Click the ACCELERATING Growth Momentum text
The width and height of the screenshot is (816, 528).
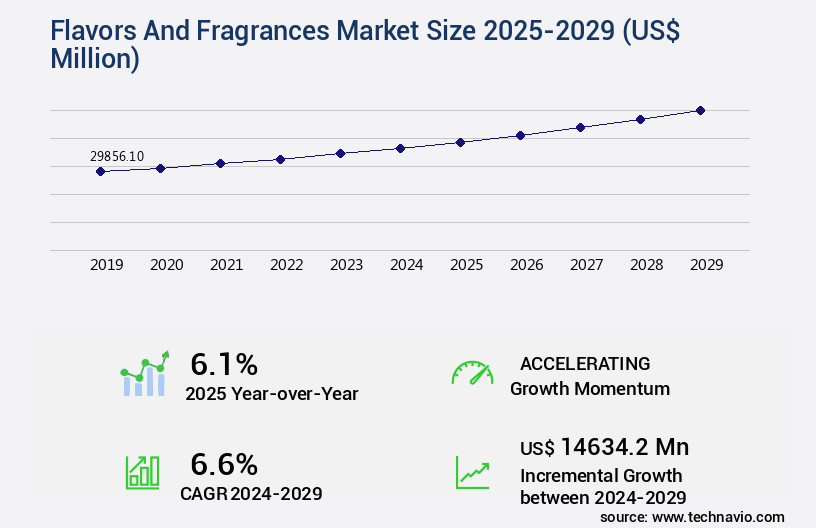click(589, 376)
